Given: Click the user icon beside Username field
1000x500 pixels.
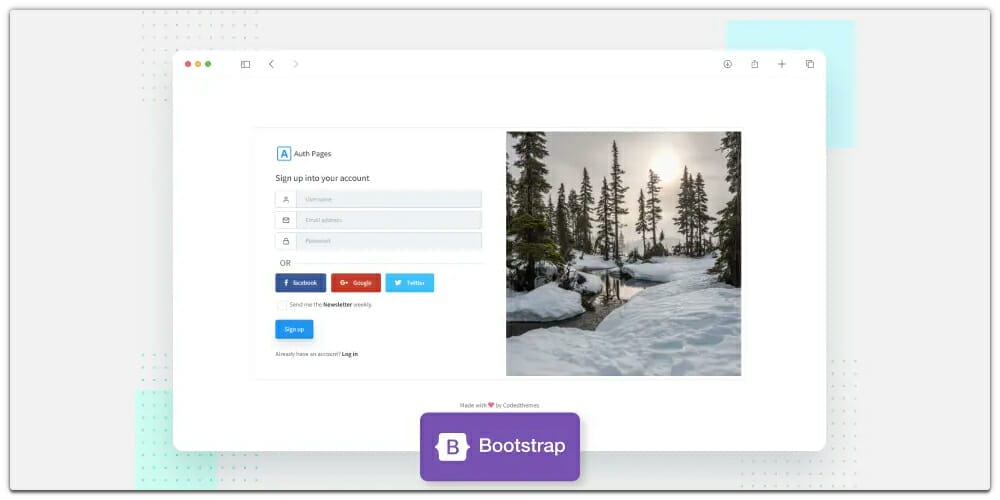Looking at the screenshot, I should 286,199.
